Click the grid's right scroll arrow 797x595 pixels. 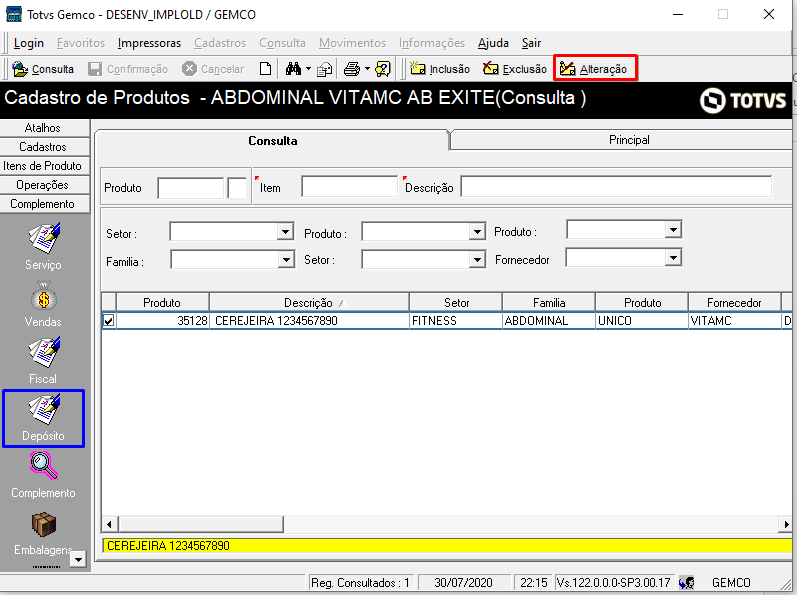tap(786, 524)
